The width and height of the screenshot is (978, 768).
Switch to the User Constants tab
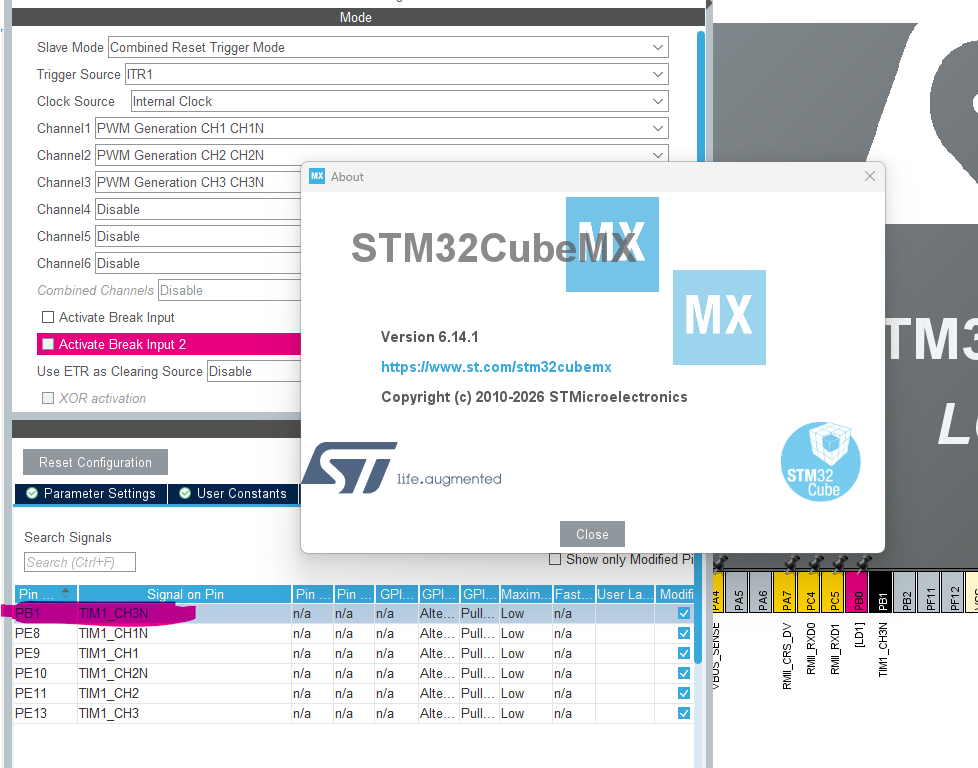click(234, 493)
